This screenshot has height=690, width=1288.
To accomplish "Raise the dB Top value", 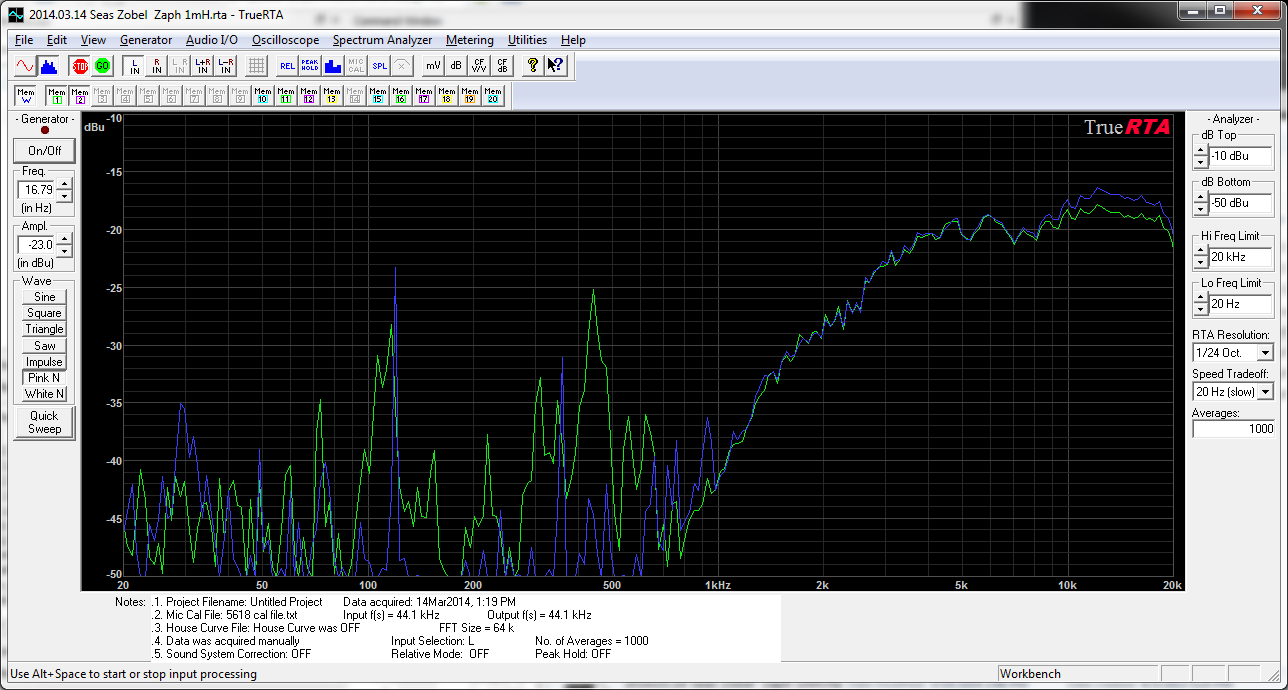I will pyautogui.click(x=1200, y=151).
